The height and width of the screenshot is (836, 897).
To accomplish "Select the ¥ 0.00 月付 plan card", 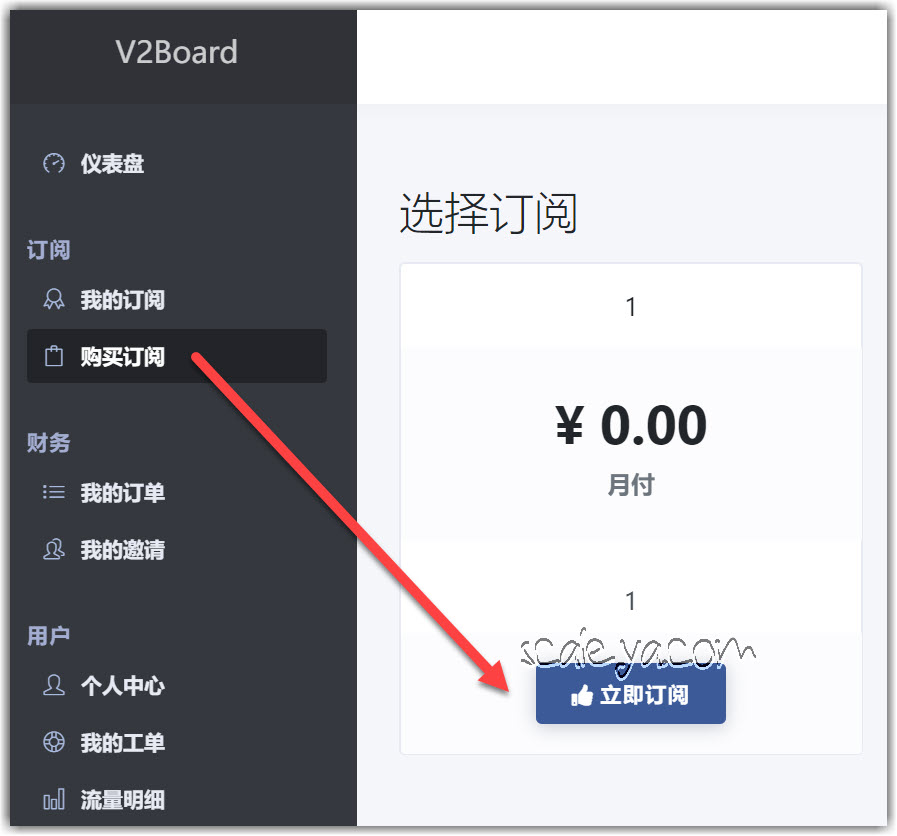I will [631, 509].
